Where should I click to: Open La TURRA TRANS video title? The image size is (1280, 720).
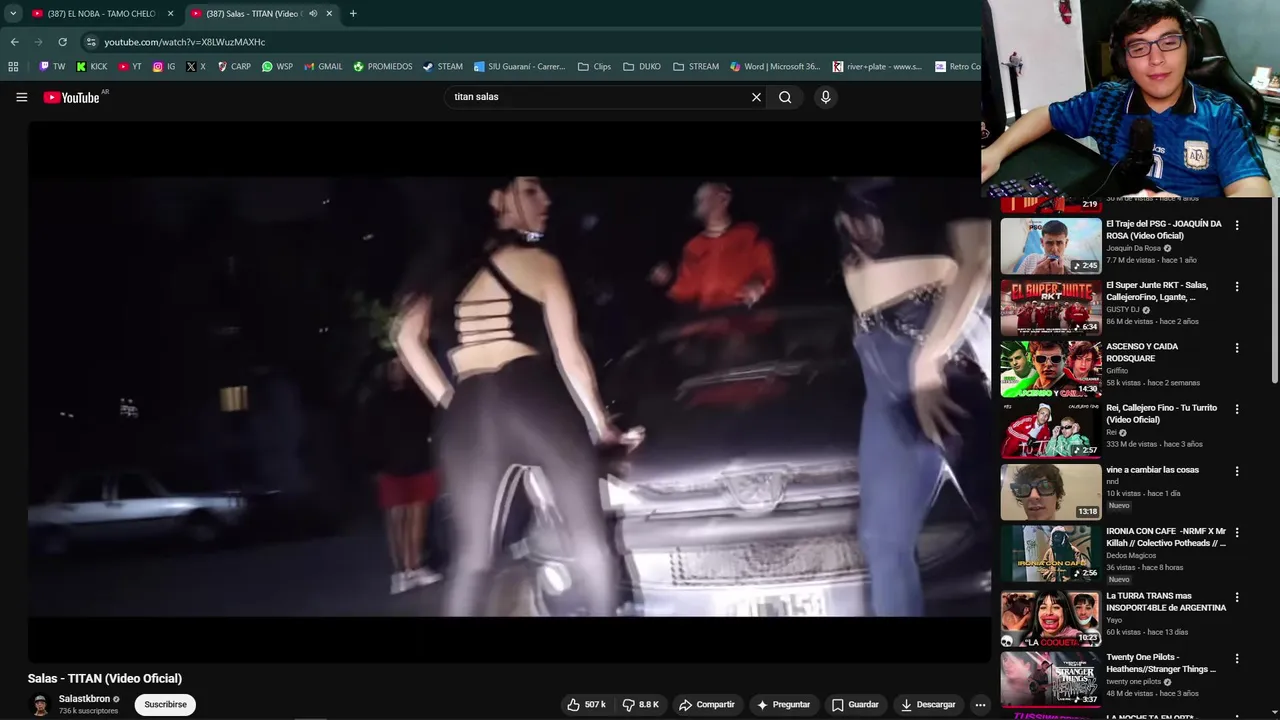click(x=1166, y=601)
